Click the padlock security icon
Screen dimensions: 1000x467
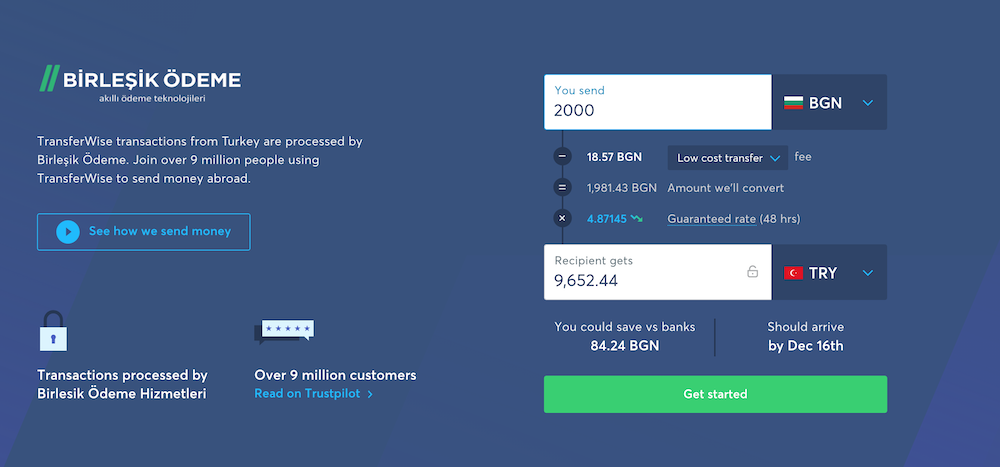pos(53,330)
